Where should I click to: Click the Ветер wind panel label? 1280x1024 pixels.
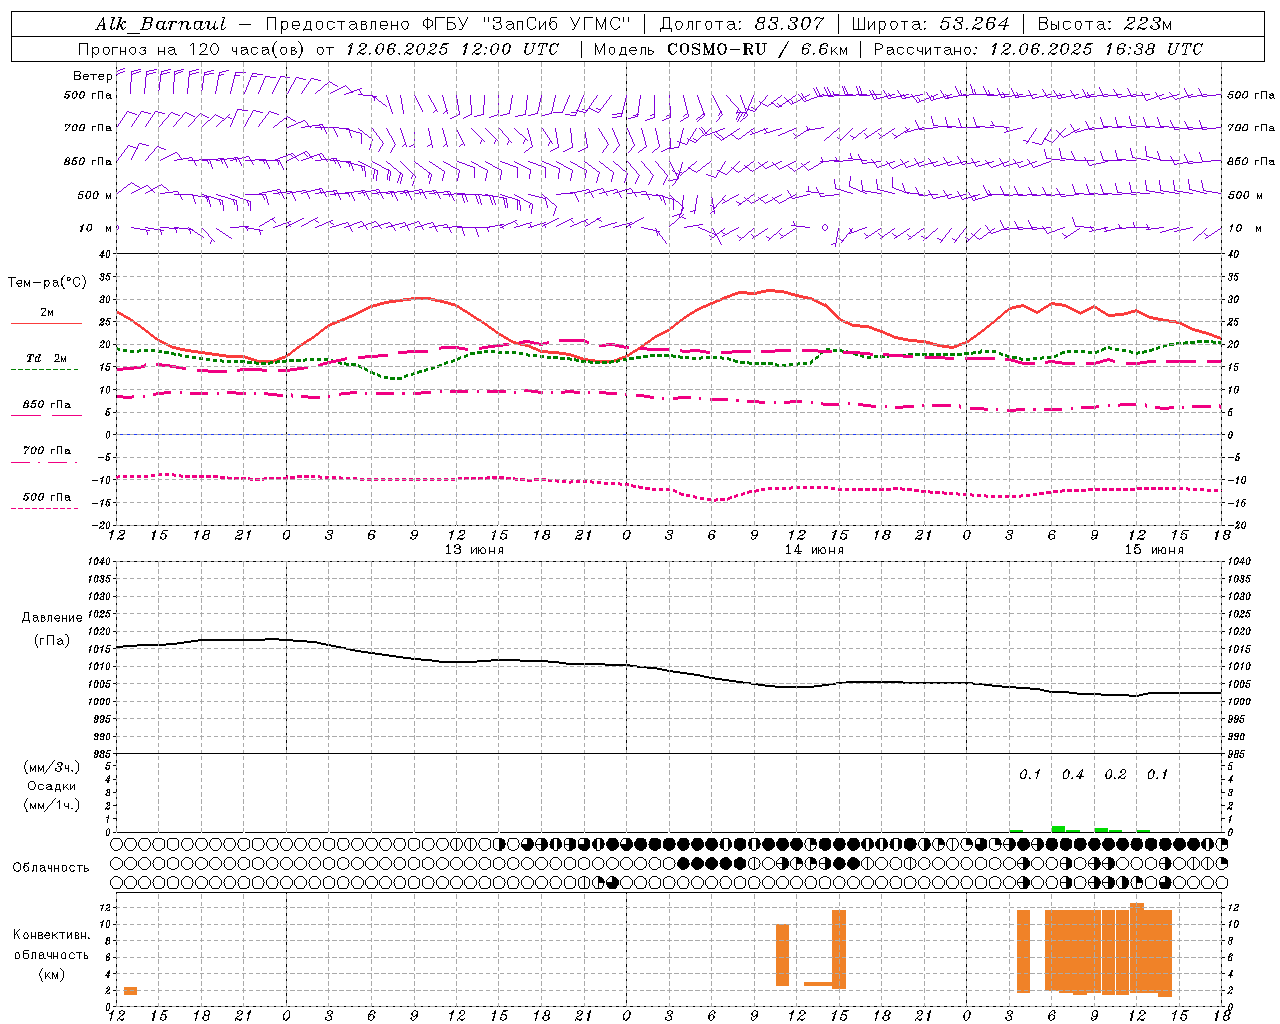(x=92, y=76)
